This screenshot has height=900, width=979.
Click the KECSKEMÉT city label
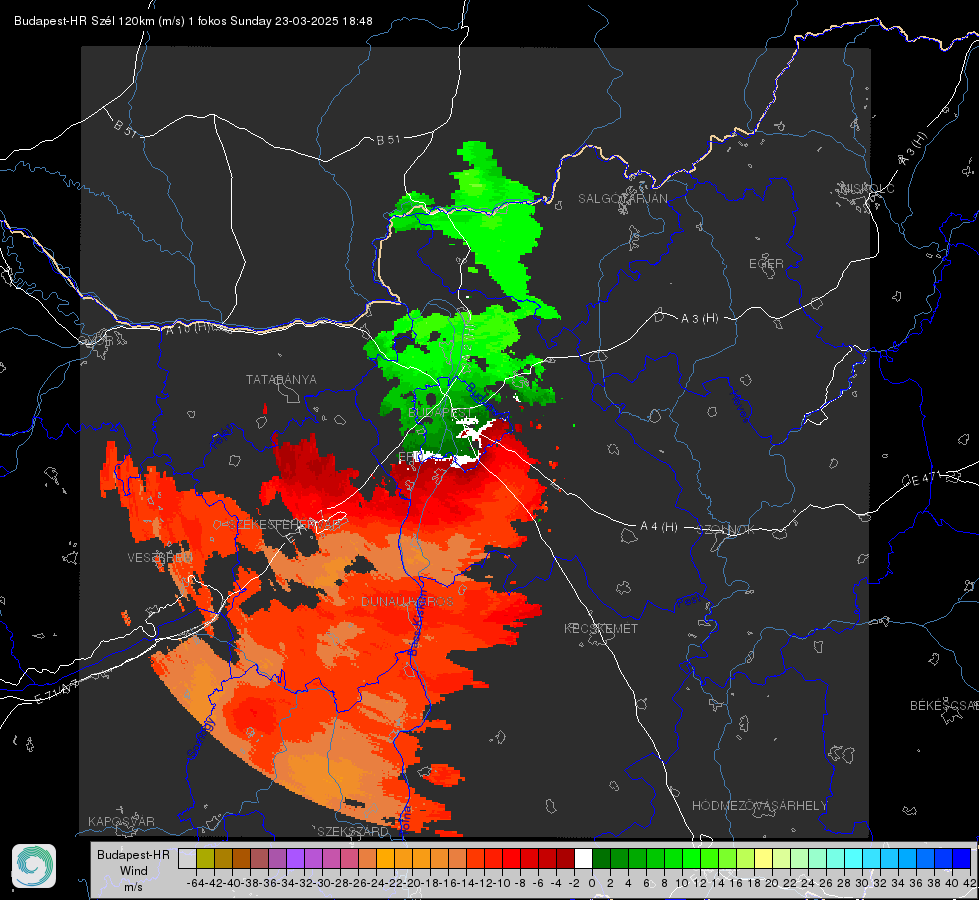pyautogui.click(x=601, y=628)
